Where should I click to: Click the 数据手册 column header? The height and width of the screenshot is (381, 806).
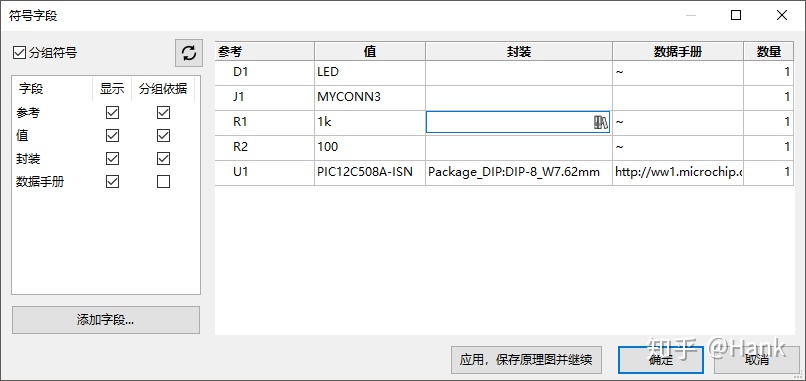(677, 51)
